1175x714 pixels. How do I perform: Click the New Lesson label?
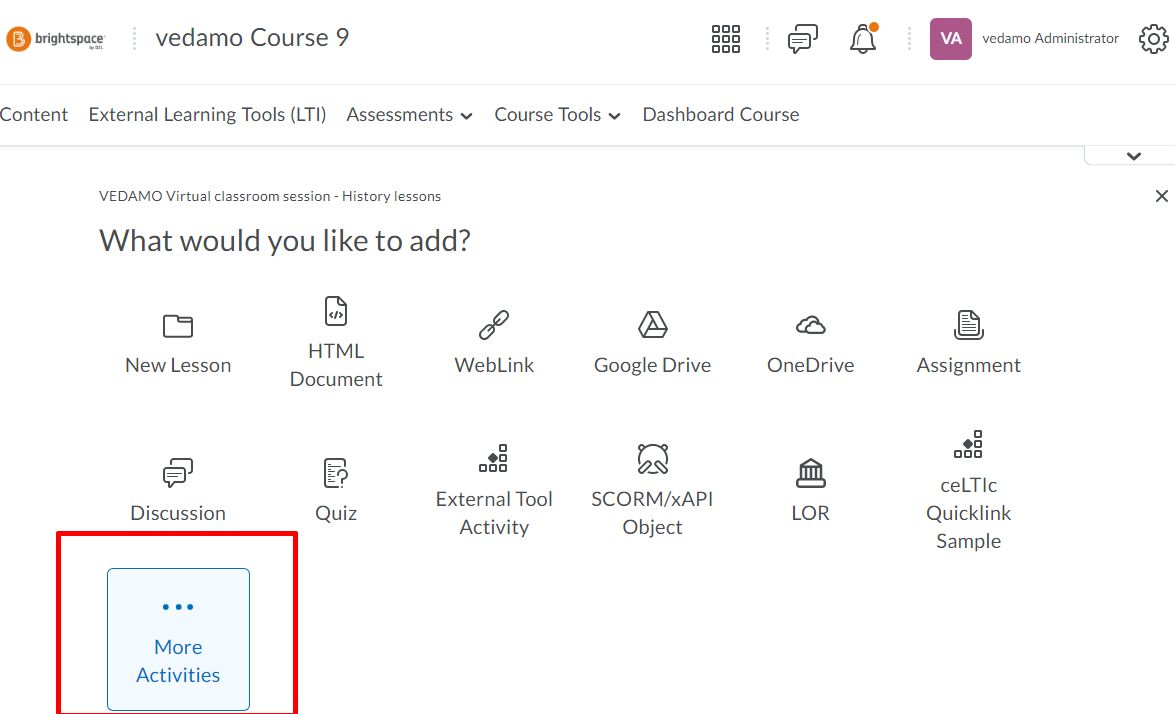178,365
